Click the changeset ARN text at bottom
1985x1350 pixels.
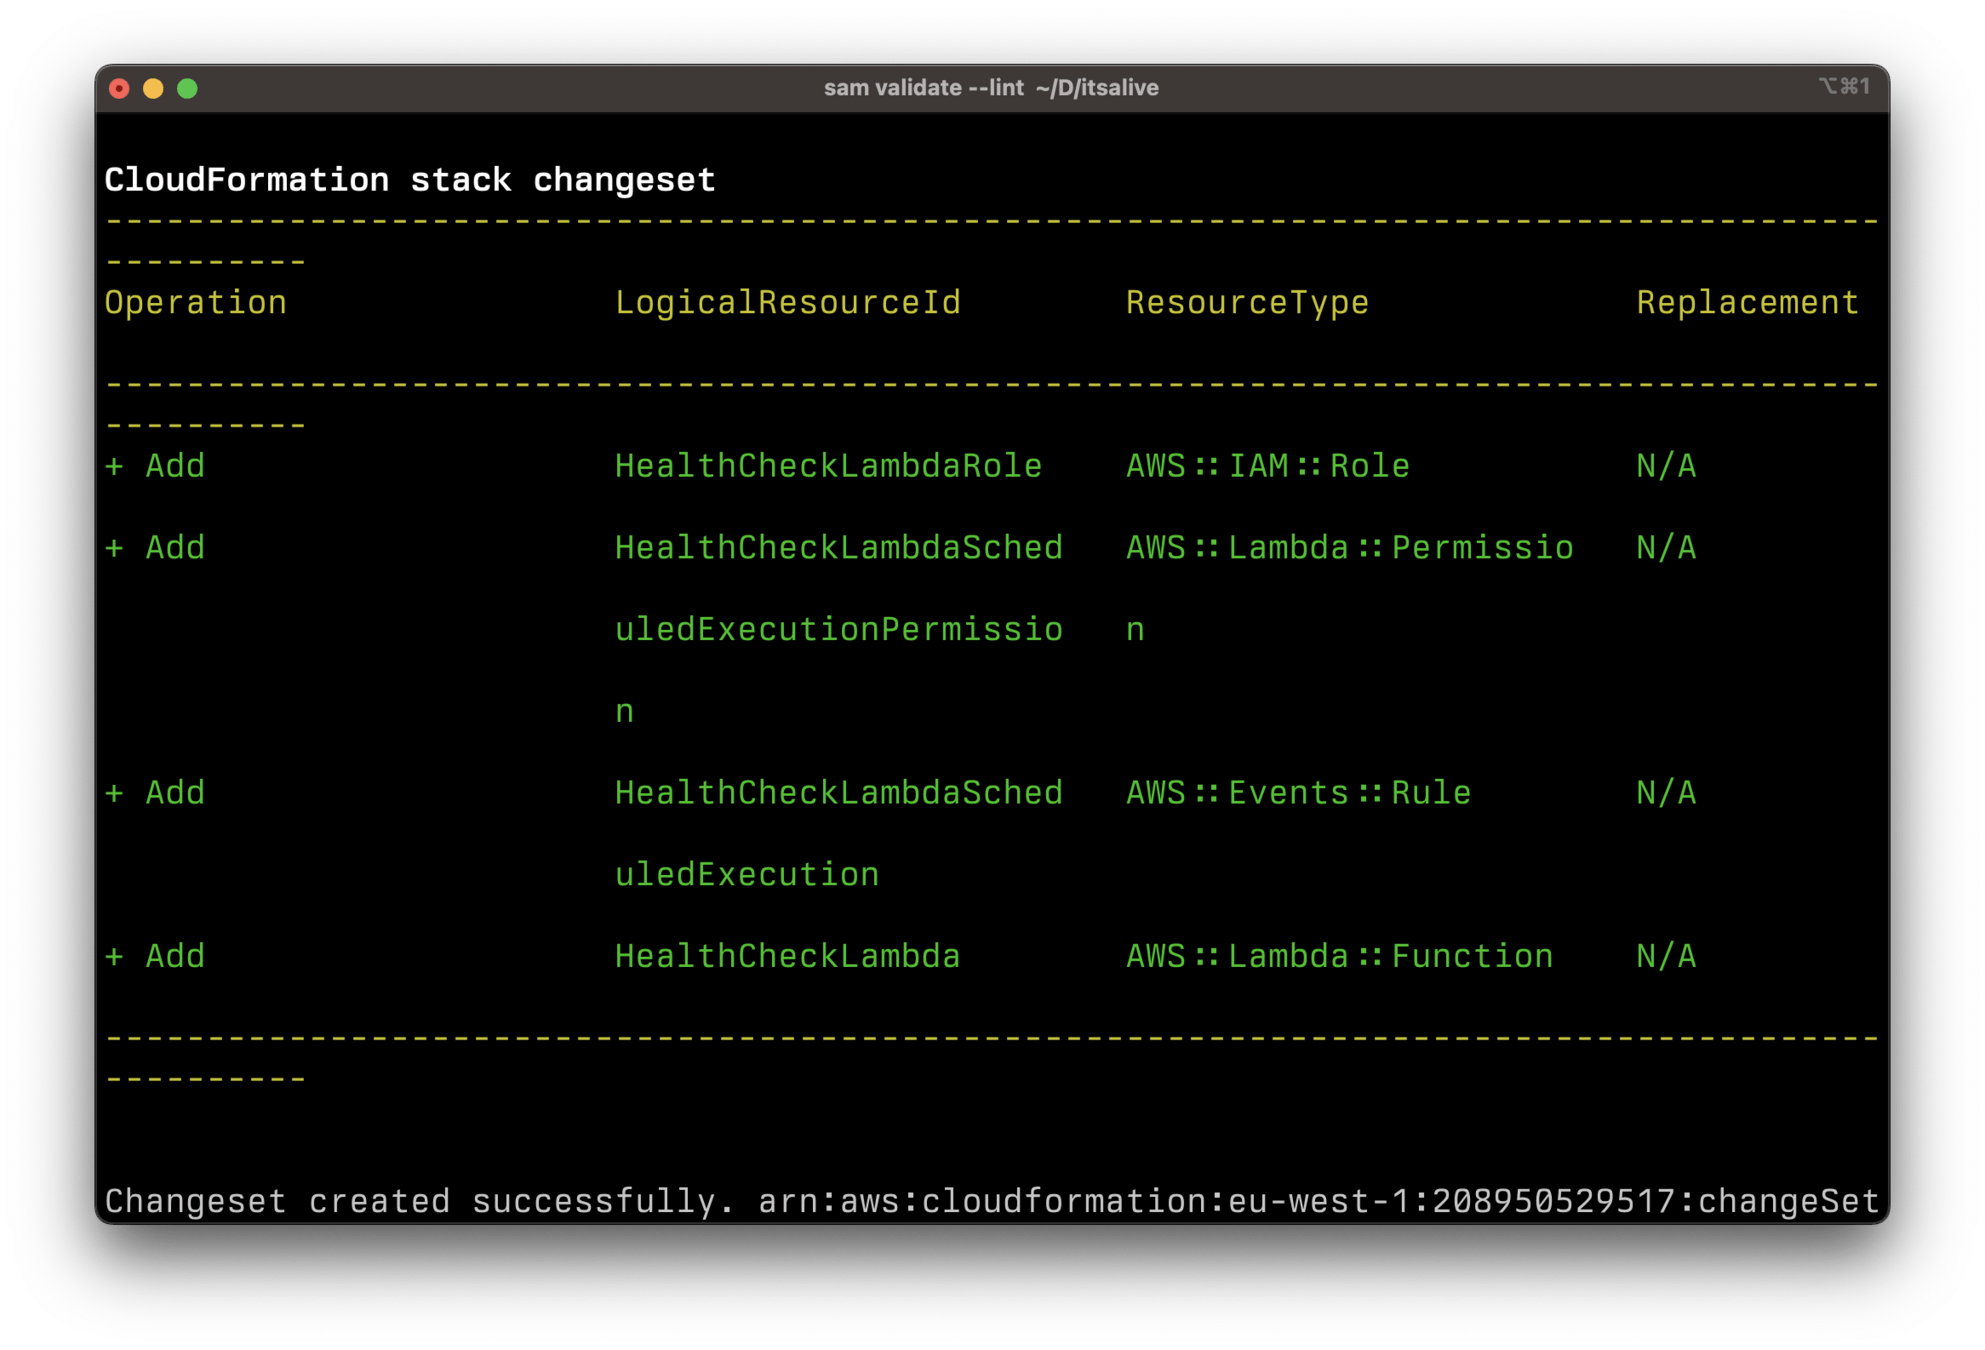[1318, 1201]
